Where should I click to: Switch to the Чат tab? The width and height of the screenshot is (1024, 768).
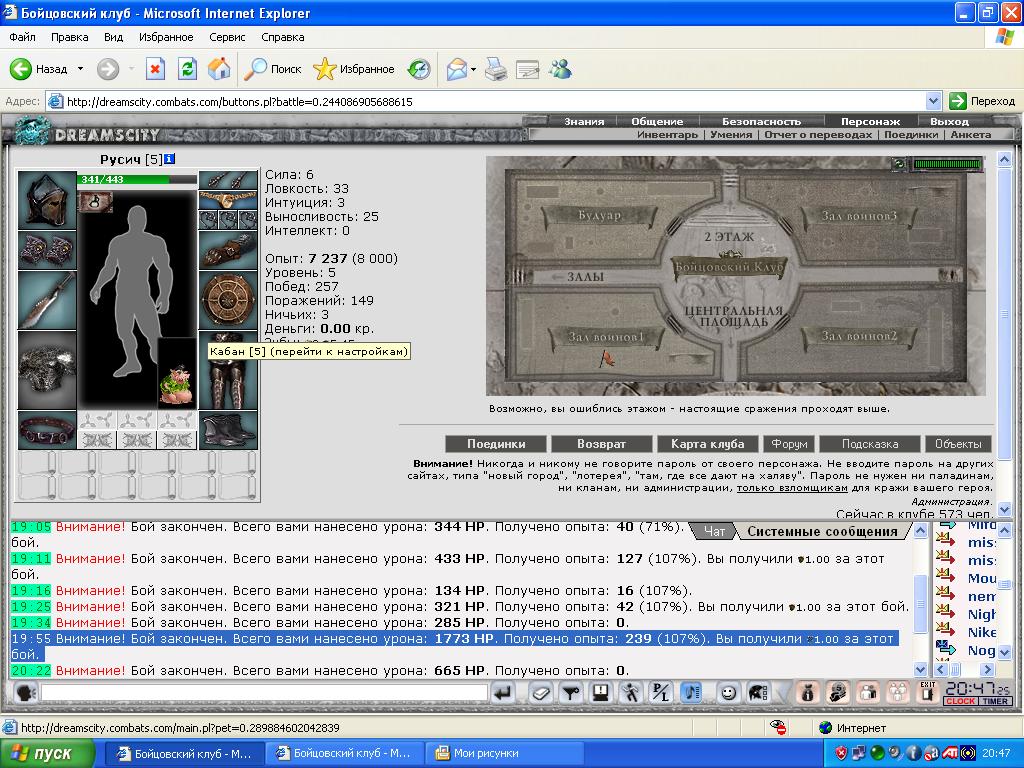[714, 532]
